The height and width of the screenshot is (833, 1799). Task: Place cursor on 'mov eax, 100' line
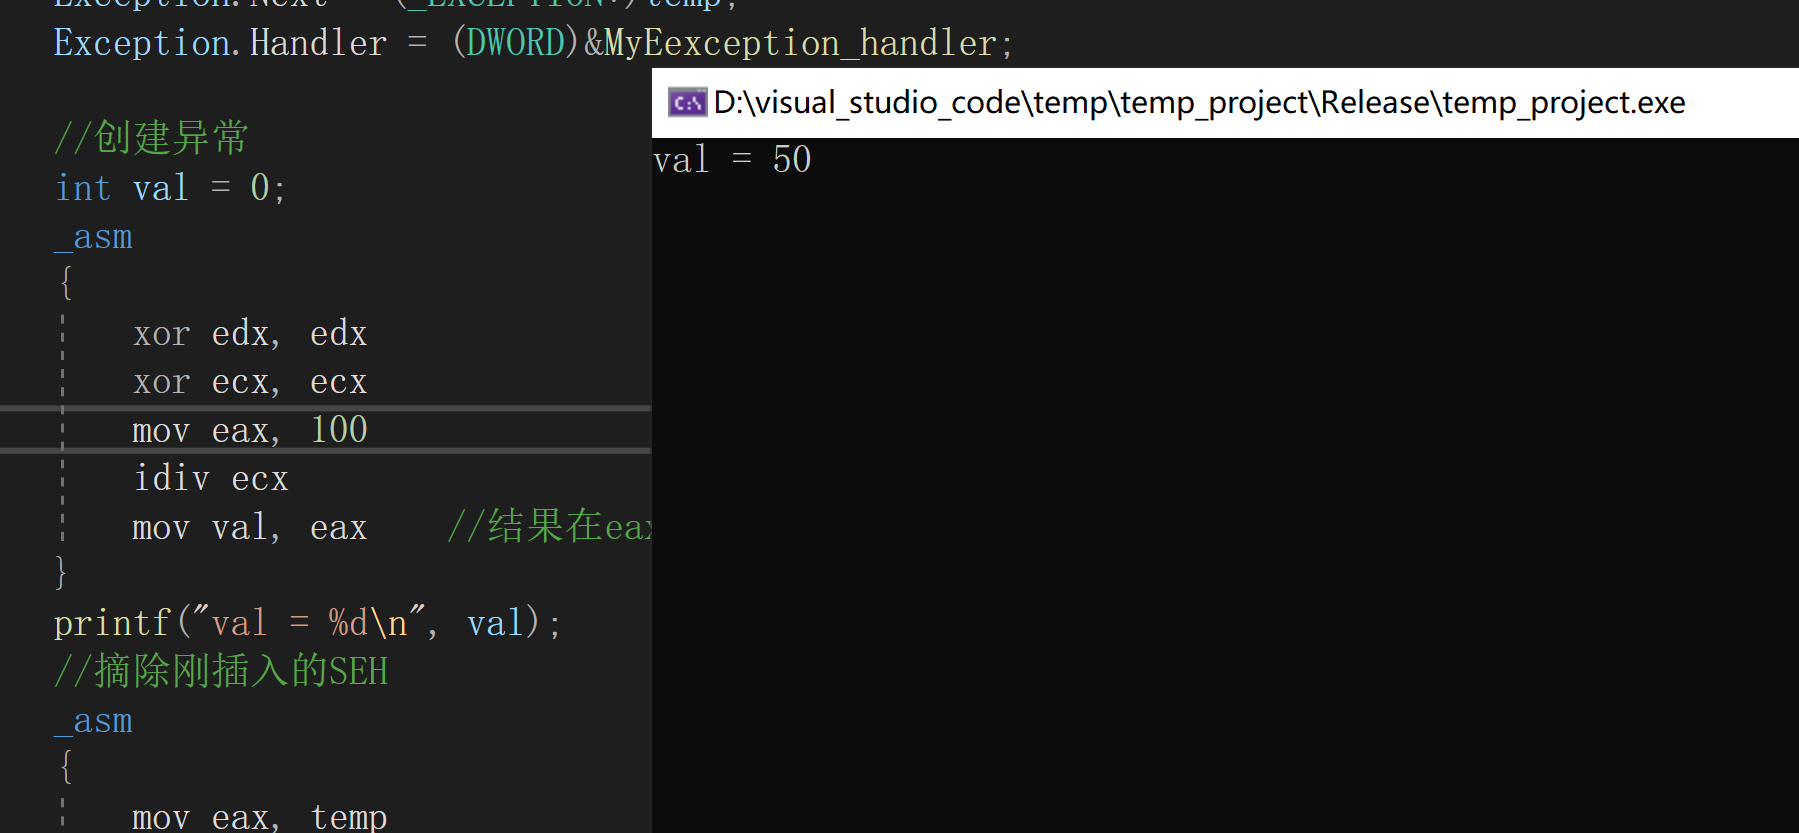[250, 430]
